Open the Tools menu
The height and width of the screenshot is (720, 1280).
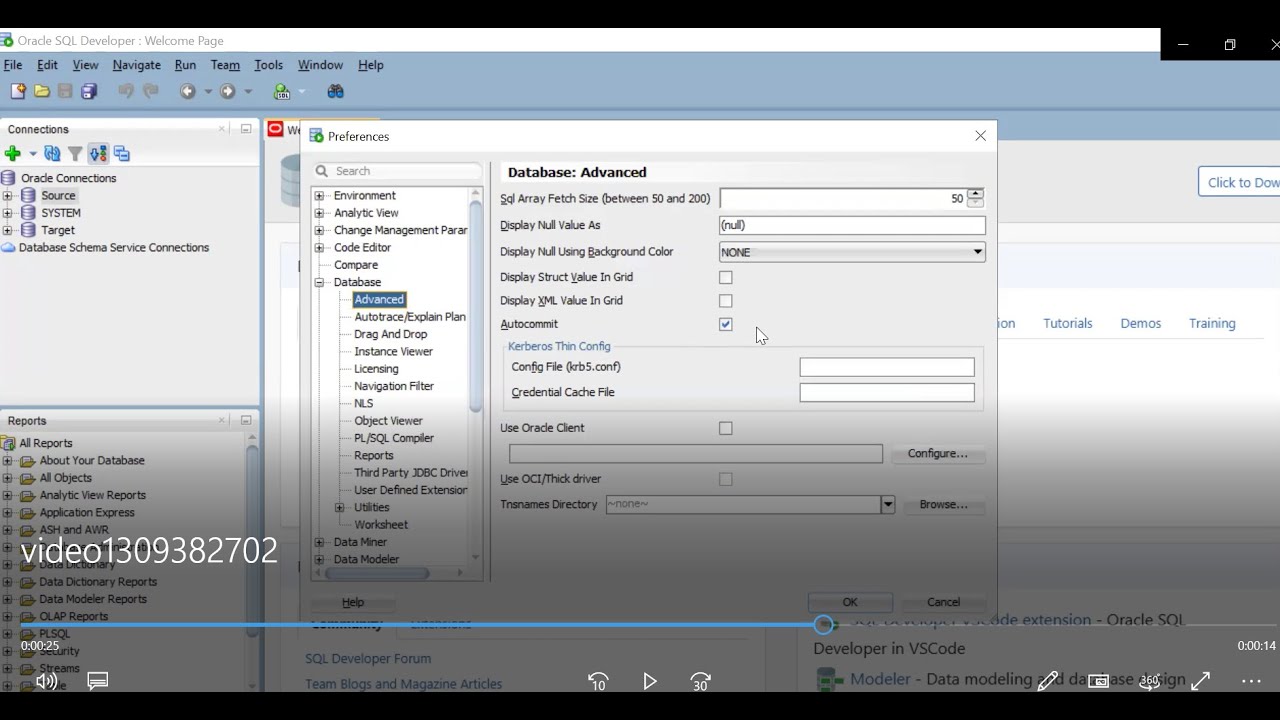coord(268,65)
